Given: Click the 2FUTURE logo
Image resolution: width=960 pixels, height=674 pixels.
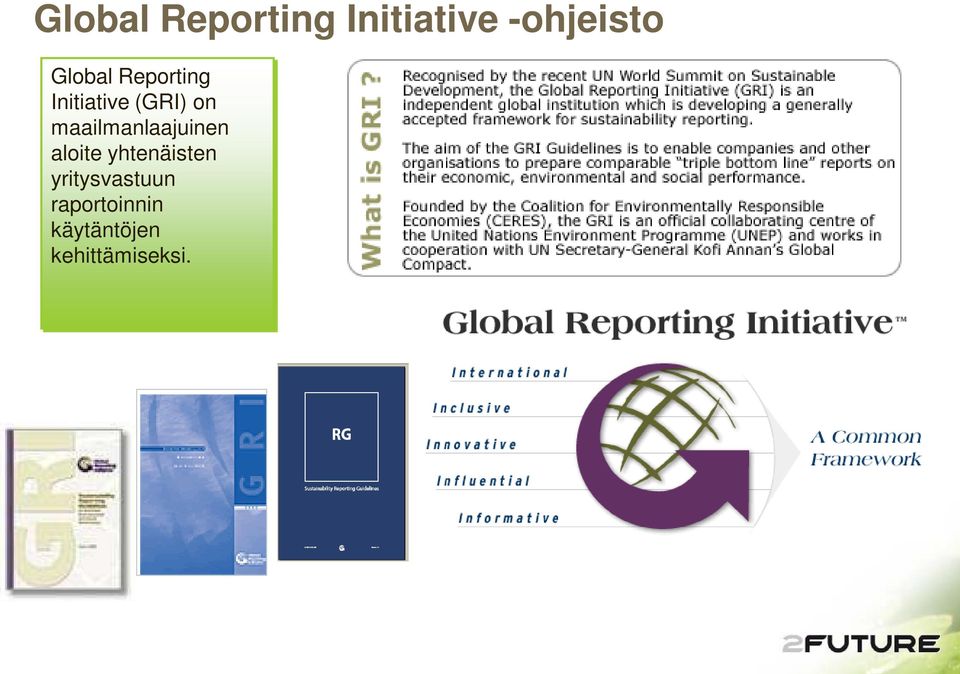Looking at the screenshot, I should [861, 644].
